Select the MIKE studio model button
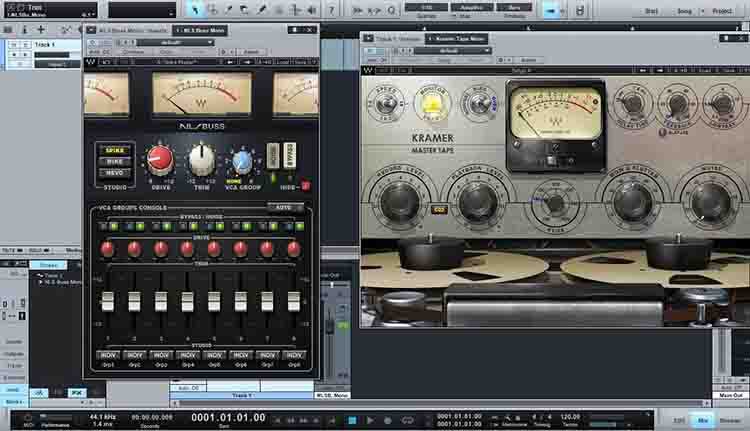 [115, 162]
